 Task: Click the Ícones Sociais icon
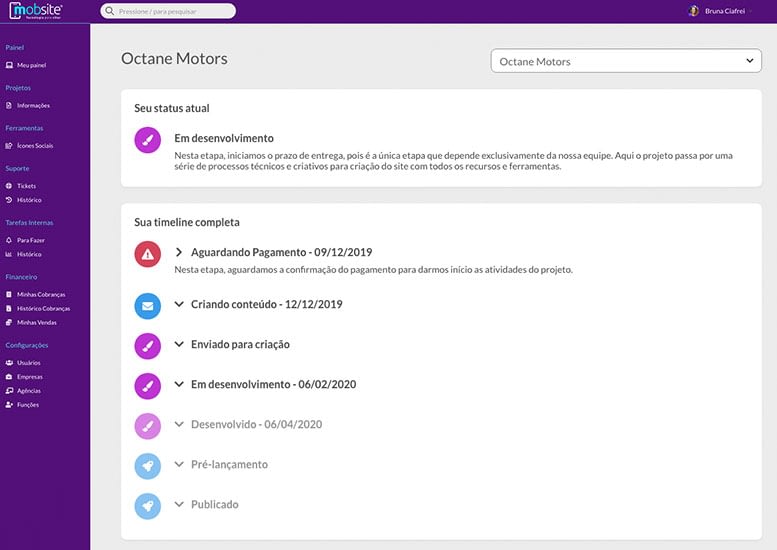tap(9, 146)
